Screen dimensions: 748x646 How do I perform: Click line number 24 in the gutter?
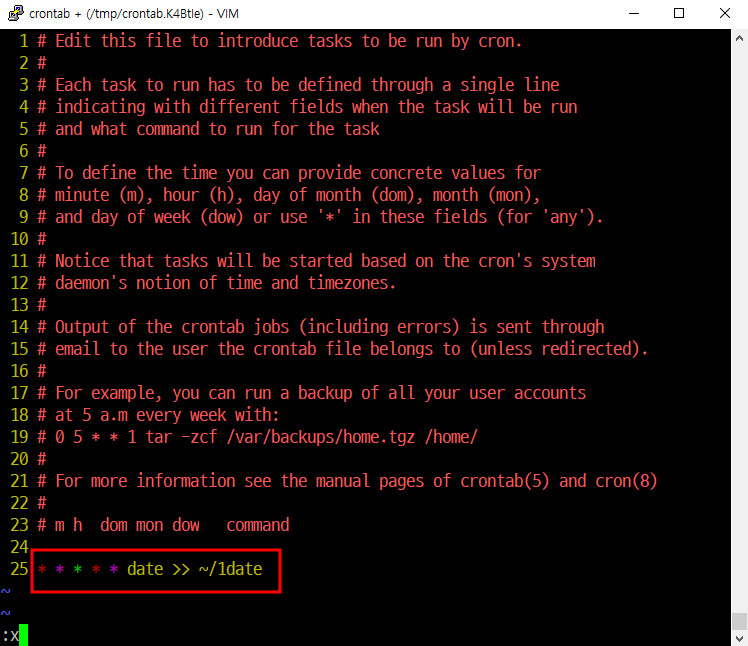tap(20, 547)
